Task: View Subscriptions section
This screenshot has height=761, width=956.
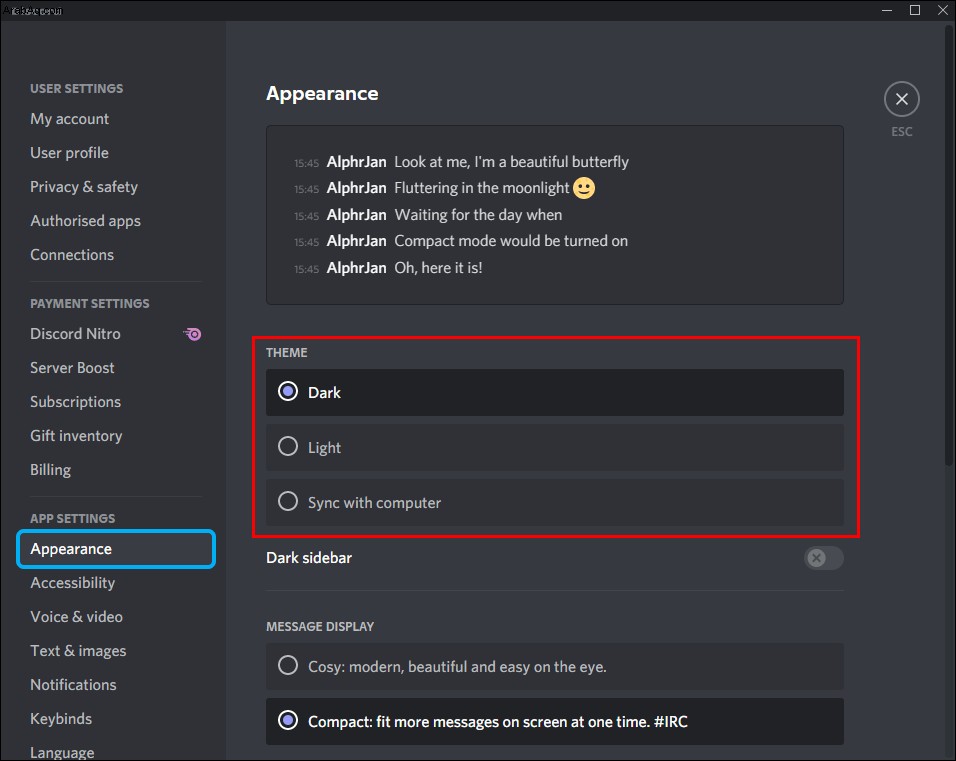Action: [76, 402]
